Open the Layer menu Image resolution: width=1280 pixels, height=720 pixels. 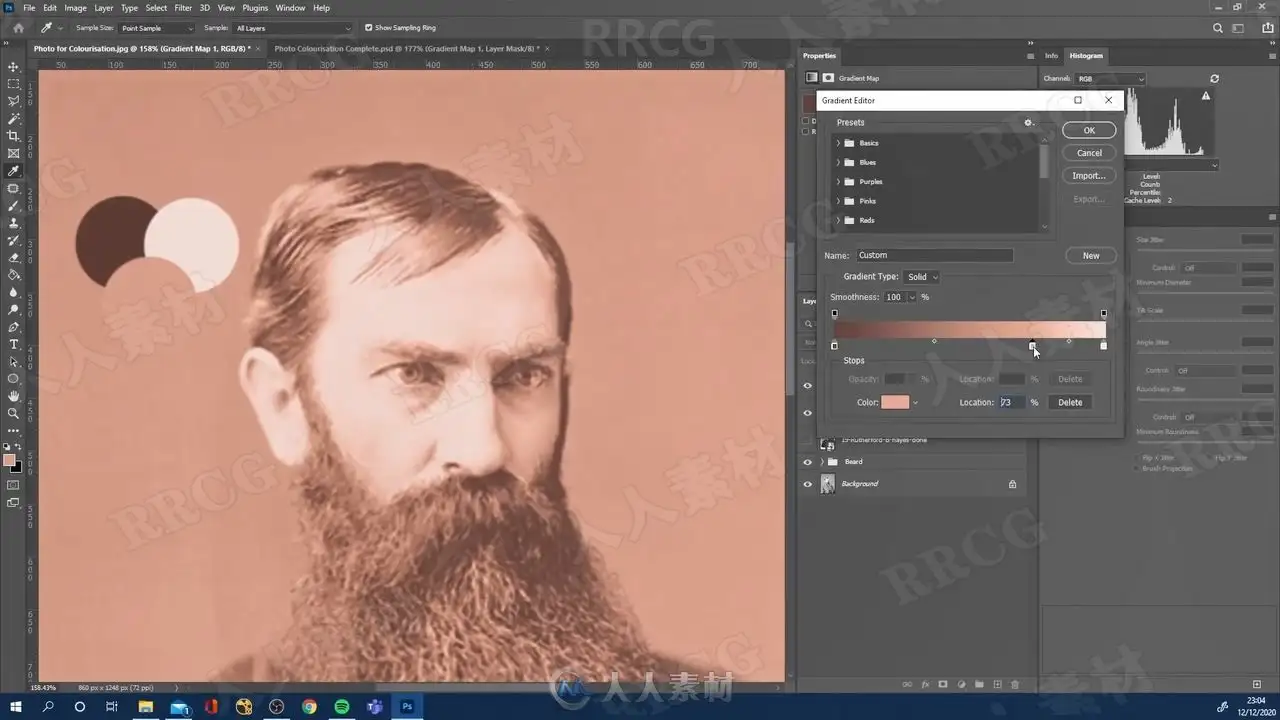click(104, 8)
